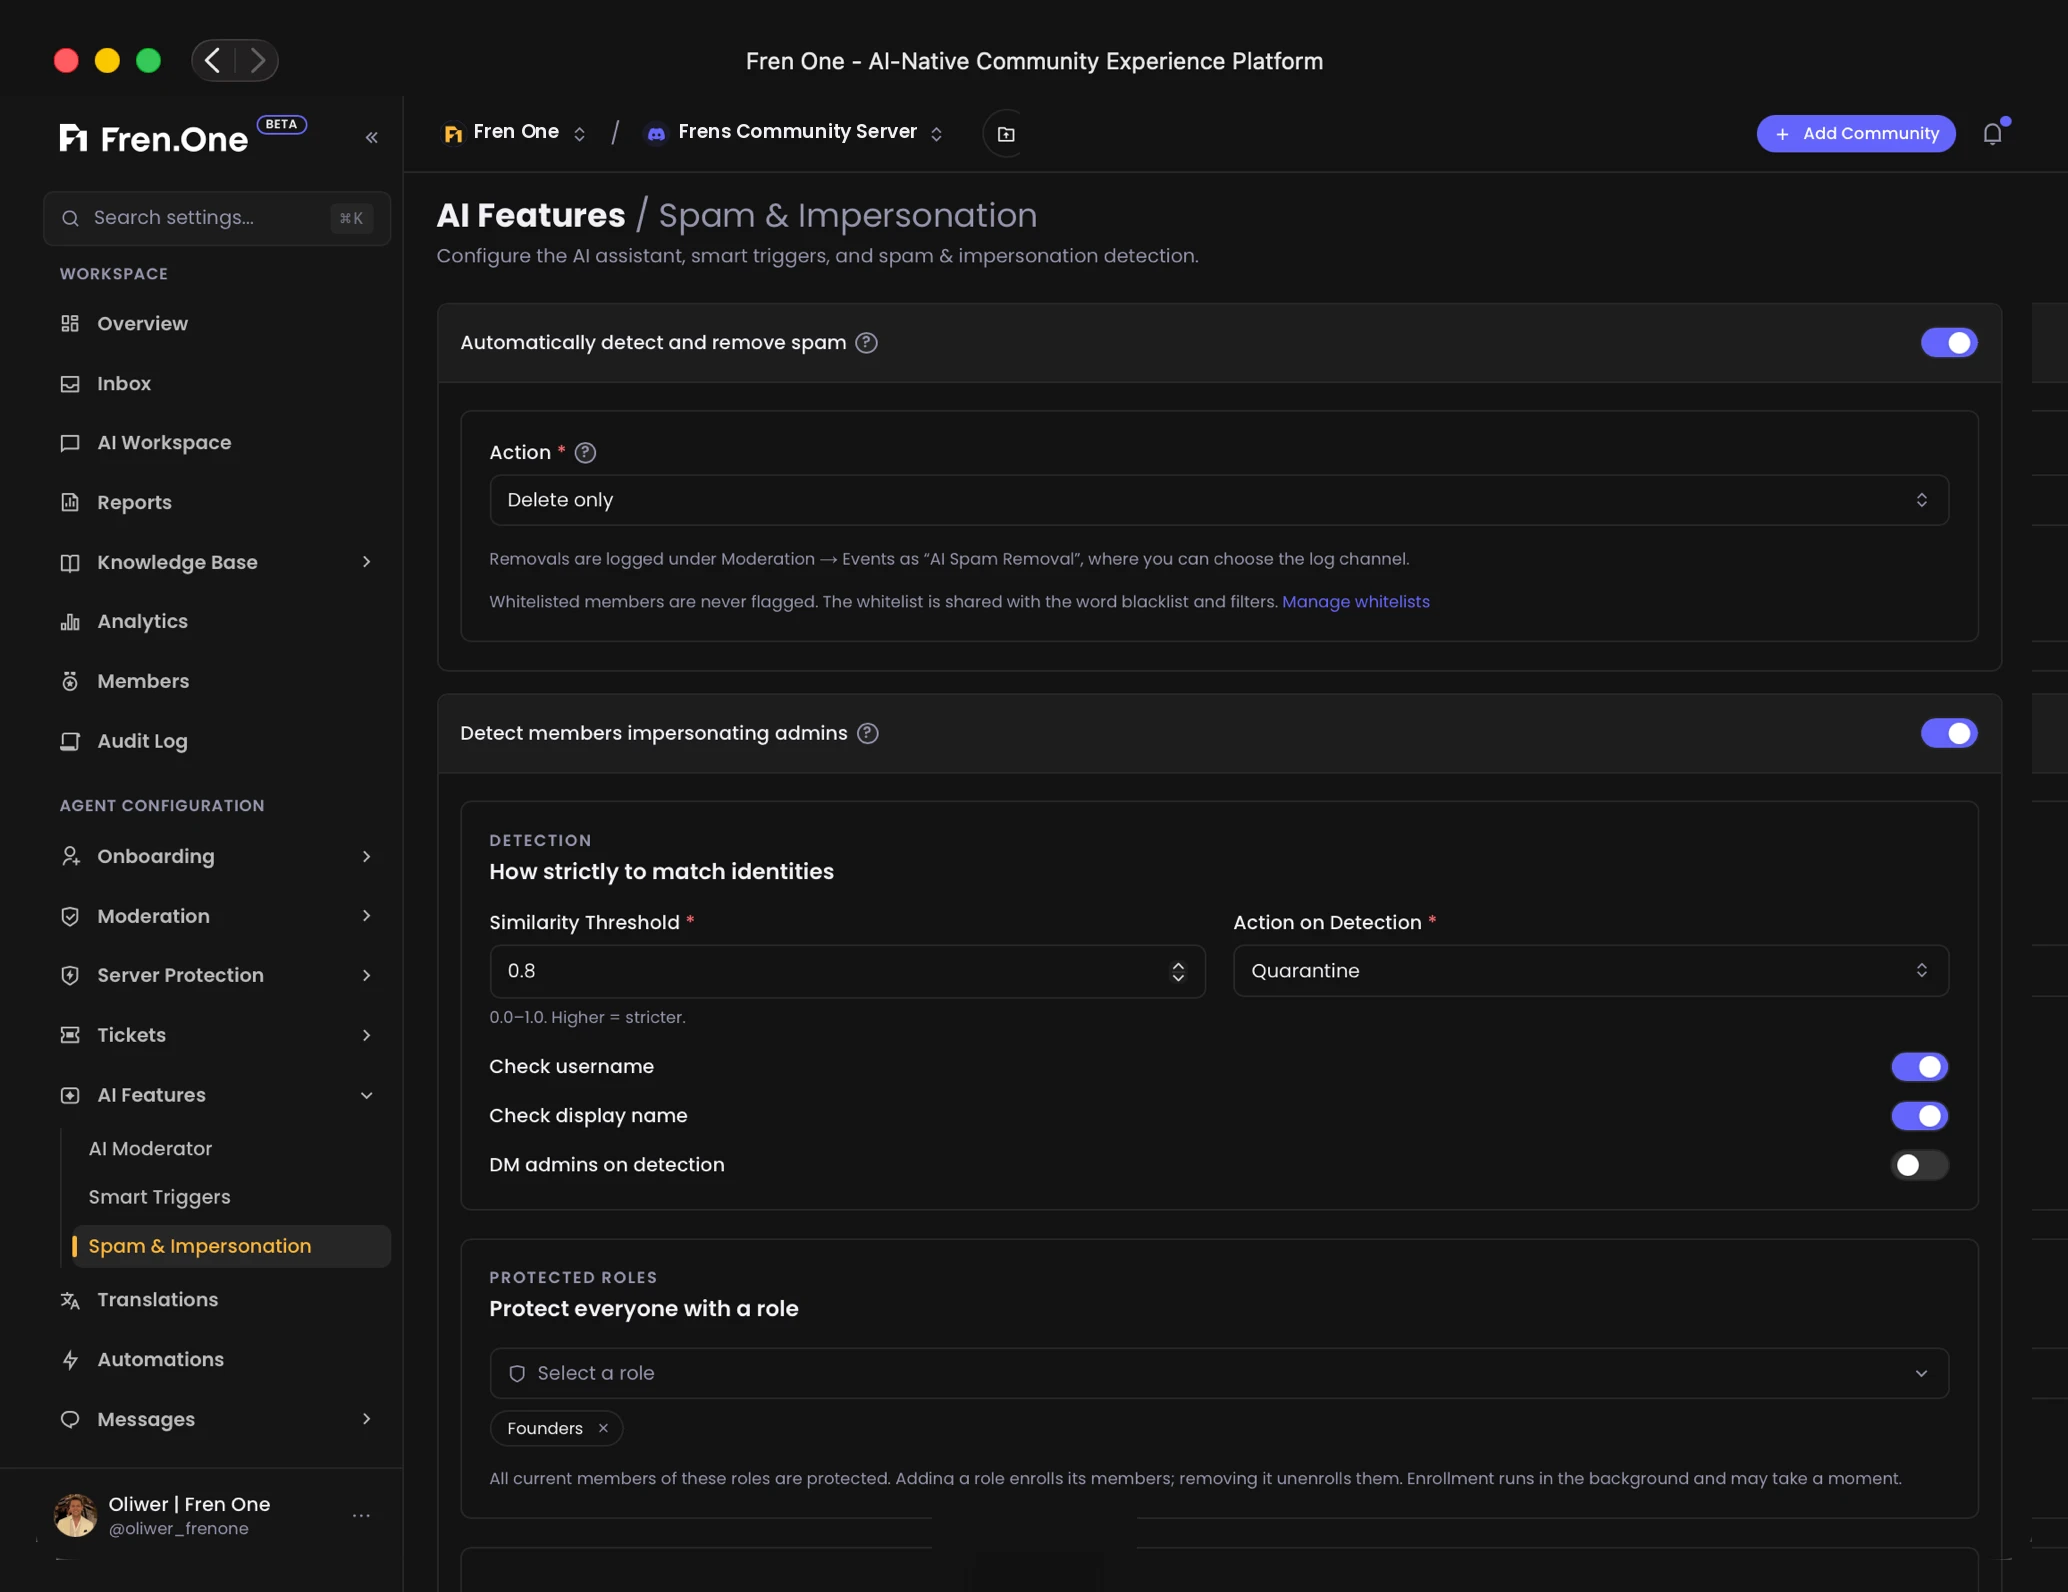Click the Moderation shield icon

point(70,916)
